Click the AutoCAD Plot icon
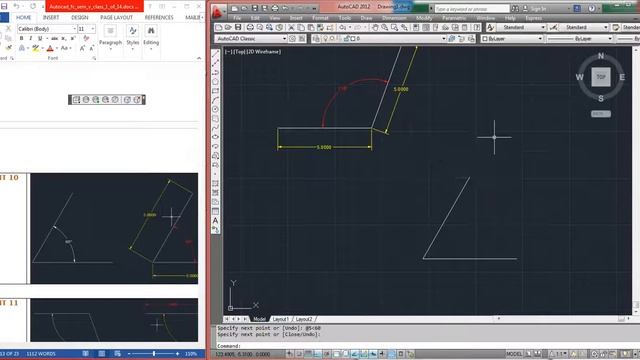This screenshot has height=360, width=640. [x=250, y=27]
